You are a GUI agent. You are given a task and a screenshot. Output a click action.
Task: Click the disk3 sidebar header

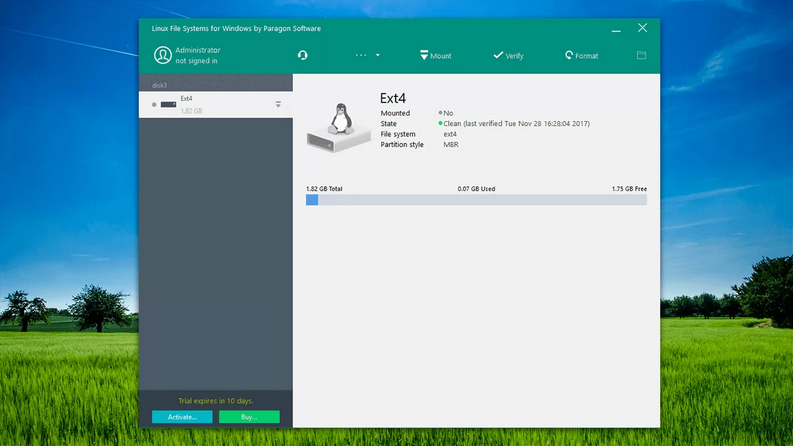click(x=216, y=83)
